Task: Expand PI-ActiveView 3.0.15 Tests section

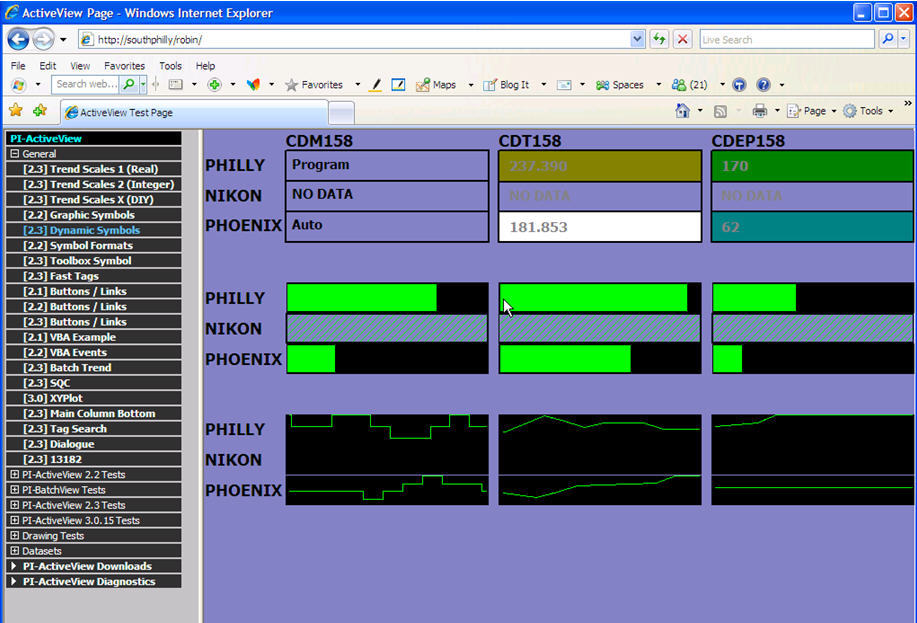Action: (x=15, y=520)
